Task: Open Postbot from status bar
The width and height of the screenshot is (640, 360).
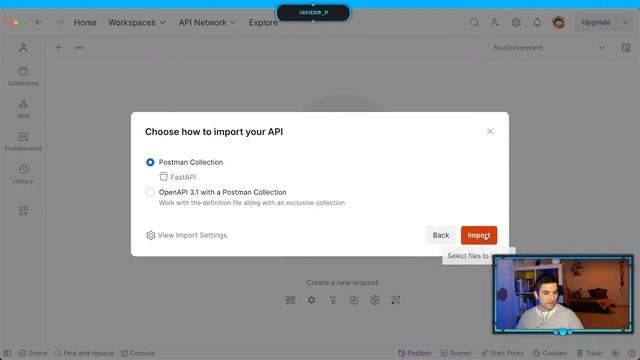Action: tap(415, 353)
